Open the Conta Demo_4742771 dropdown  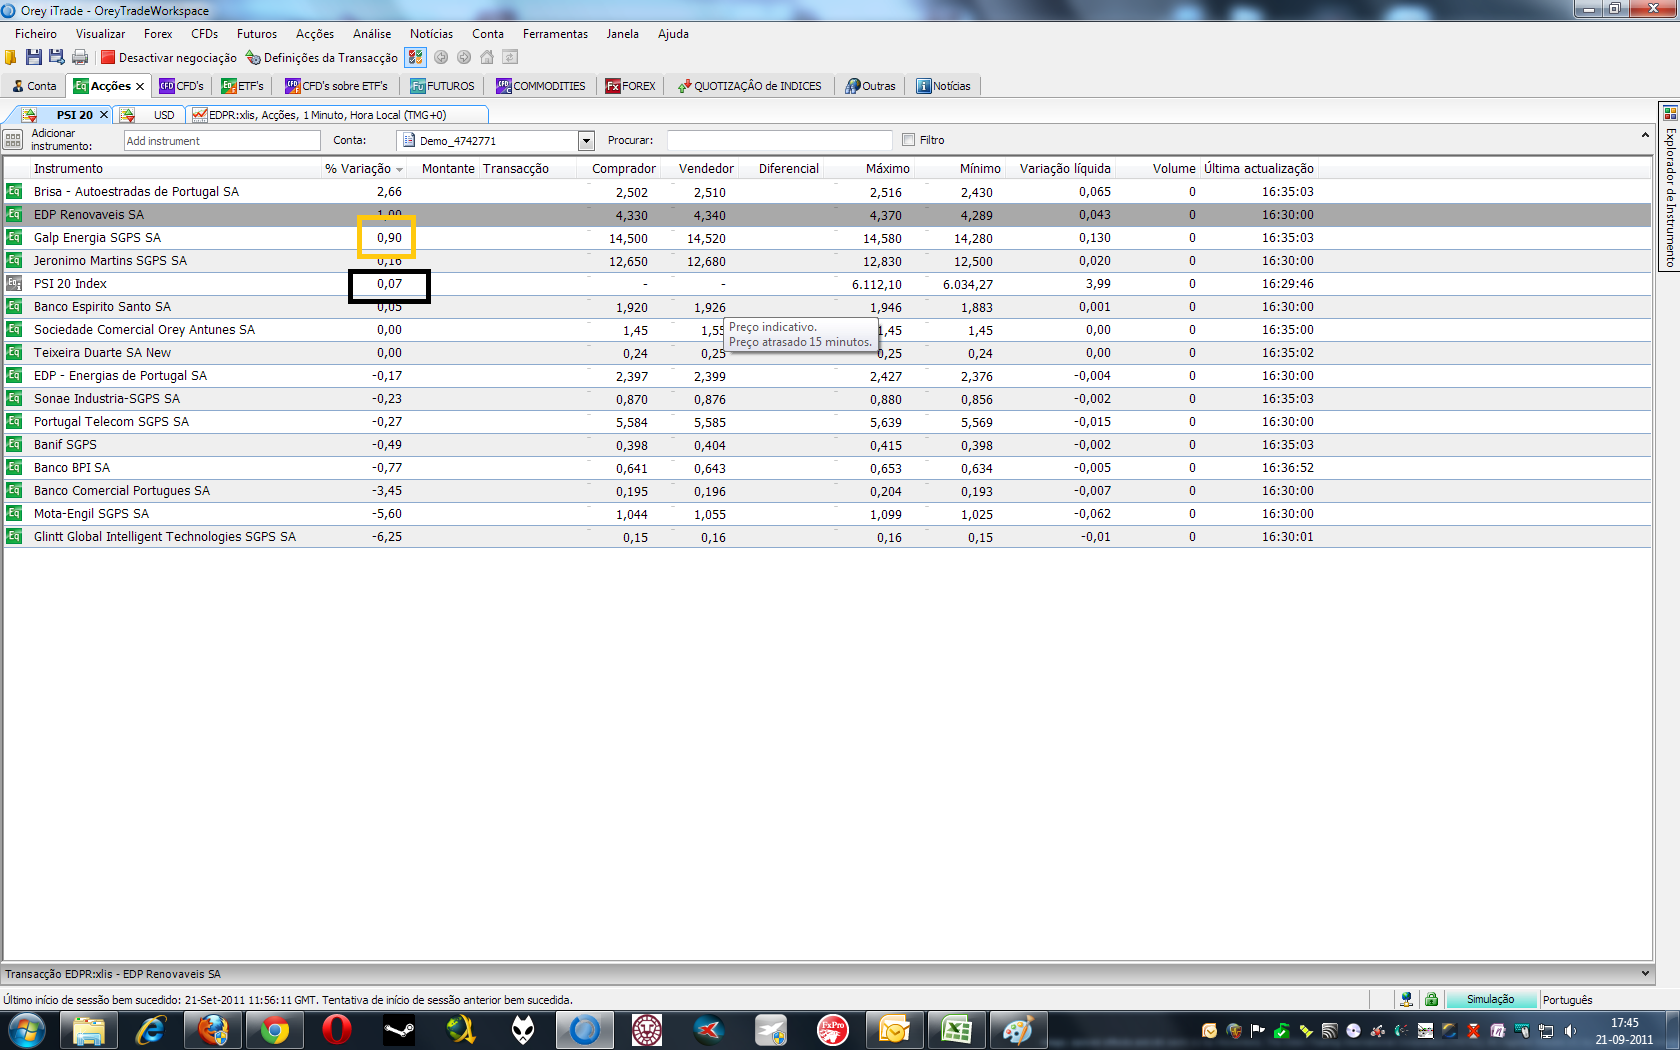pos(586,141)
